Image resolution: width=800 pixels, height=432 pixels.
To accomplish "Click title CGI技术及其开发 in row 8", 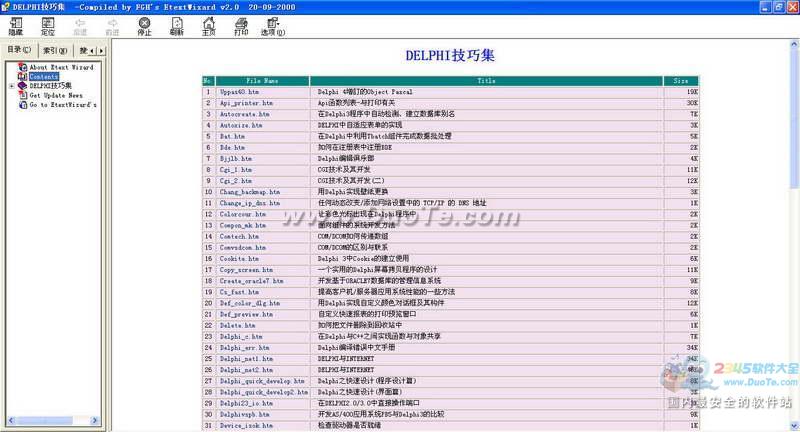I will click(344, 169).
